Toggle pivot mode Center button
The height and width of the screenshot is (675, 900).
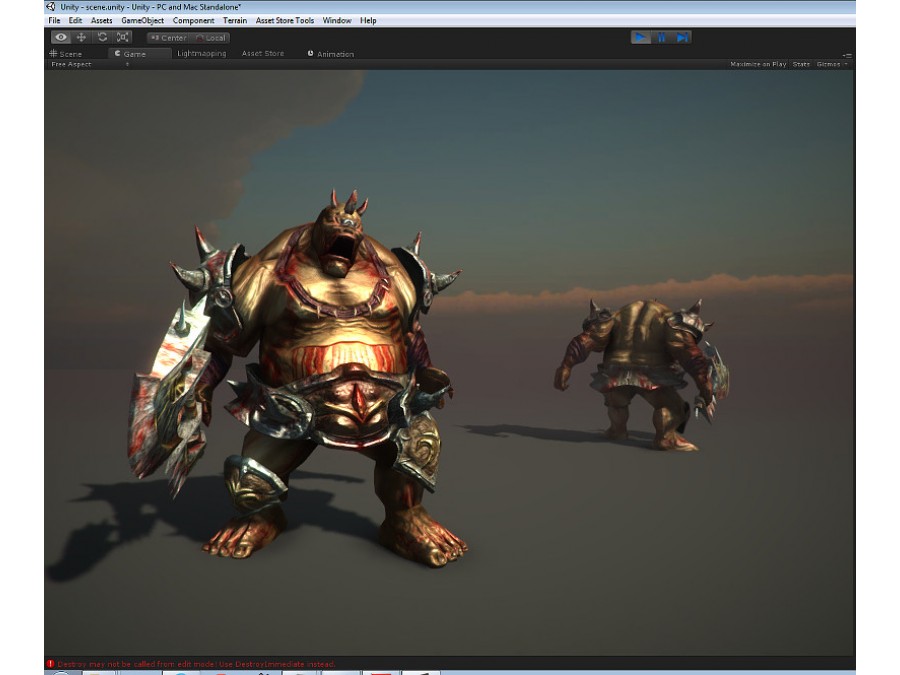[x=168, y=38]
